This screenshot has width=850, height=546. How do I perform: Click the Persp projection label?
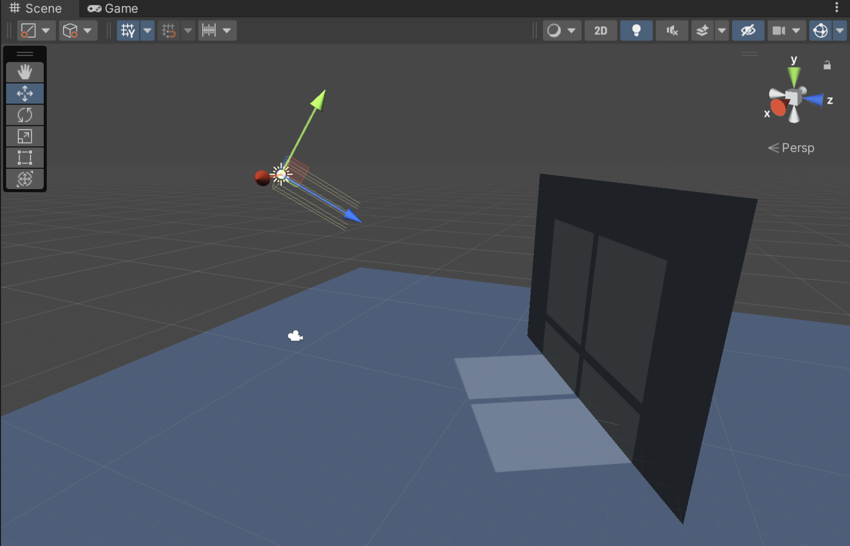pos(791,148)
